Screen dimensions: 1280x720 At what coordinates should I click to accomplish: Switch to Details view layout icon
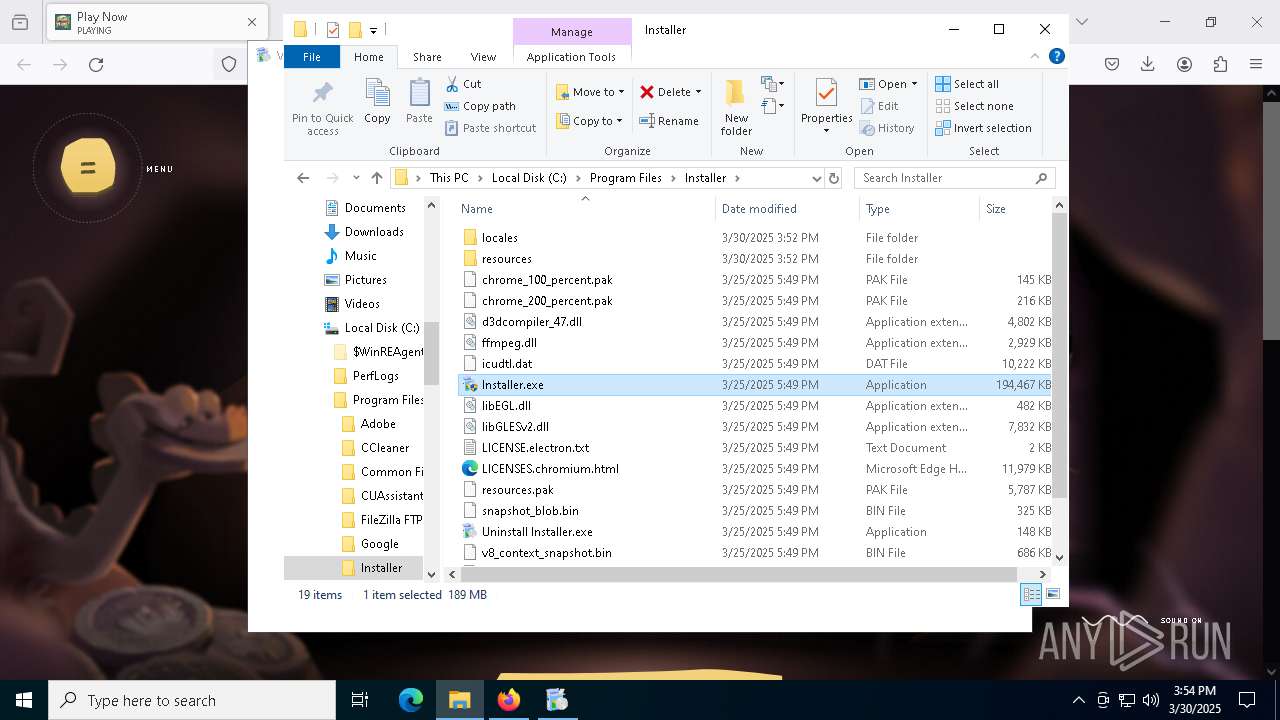[1031, 595]
